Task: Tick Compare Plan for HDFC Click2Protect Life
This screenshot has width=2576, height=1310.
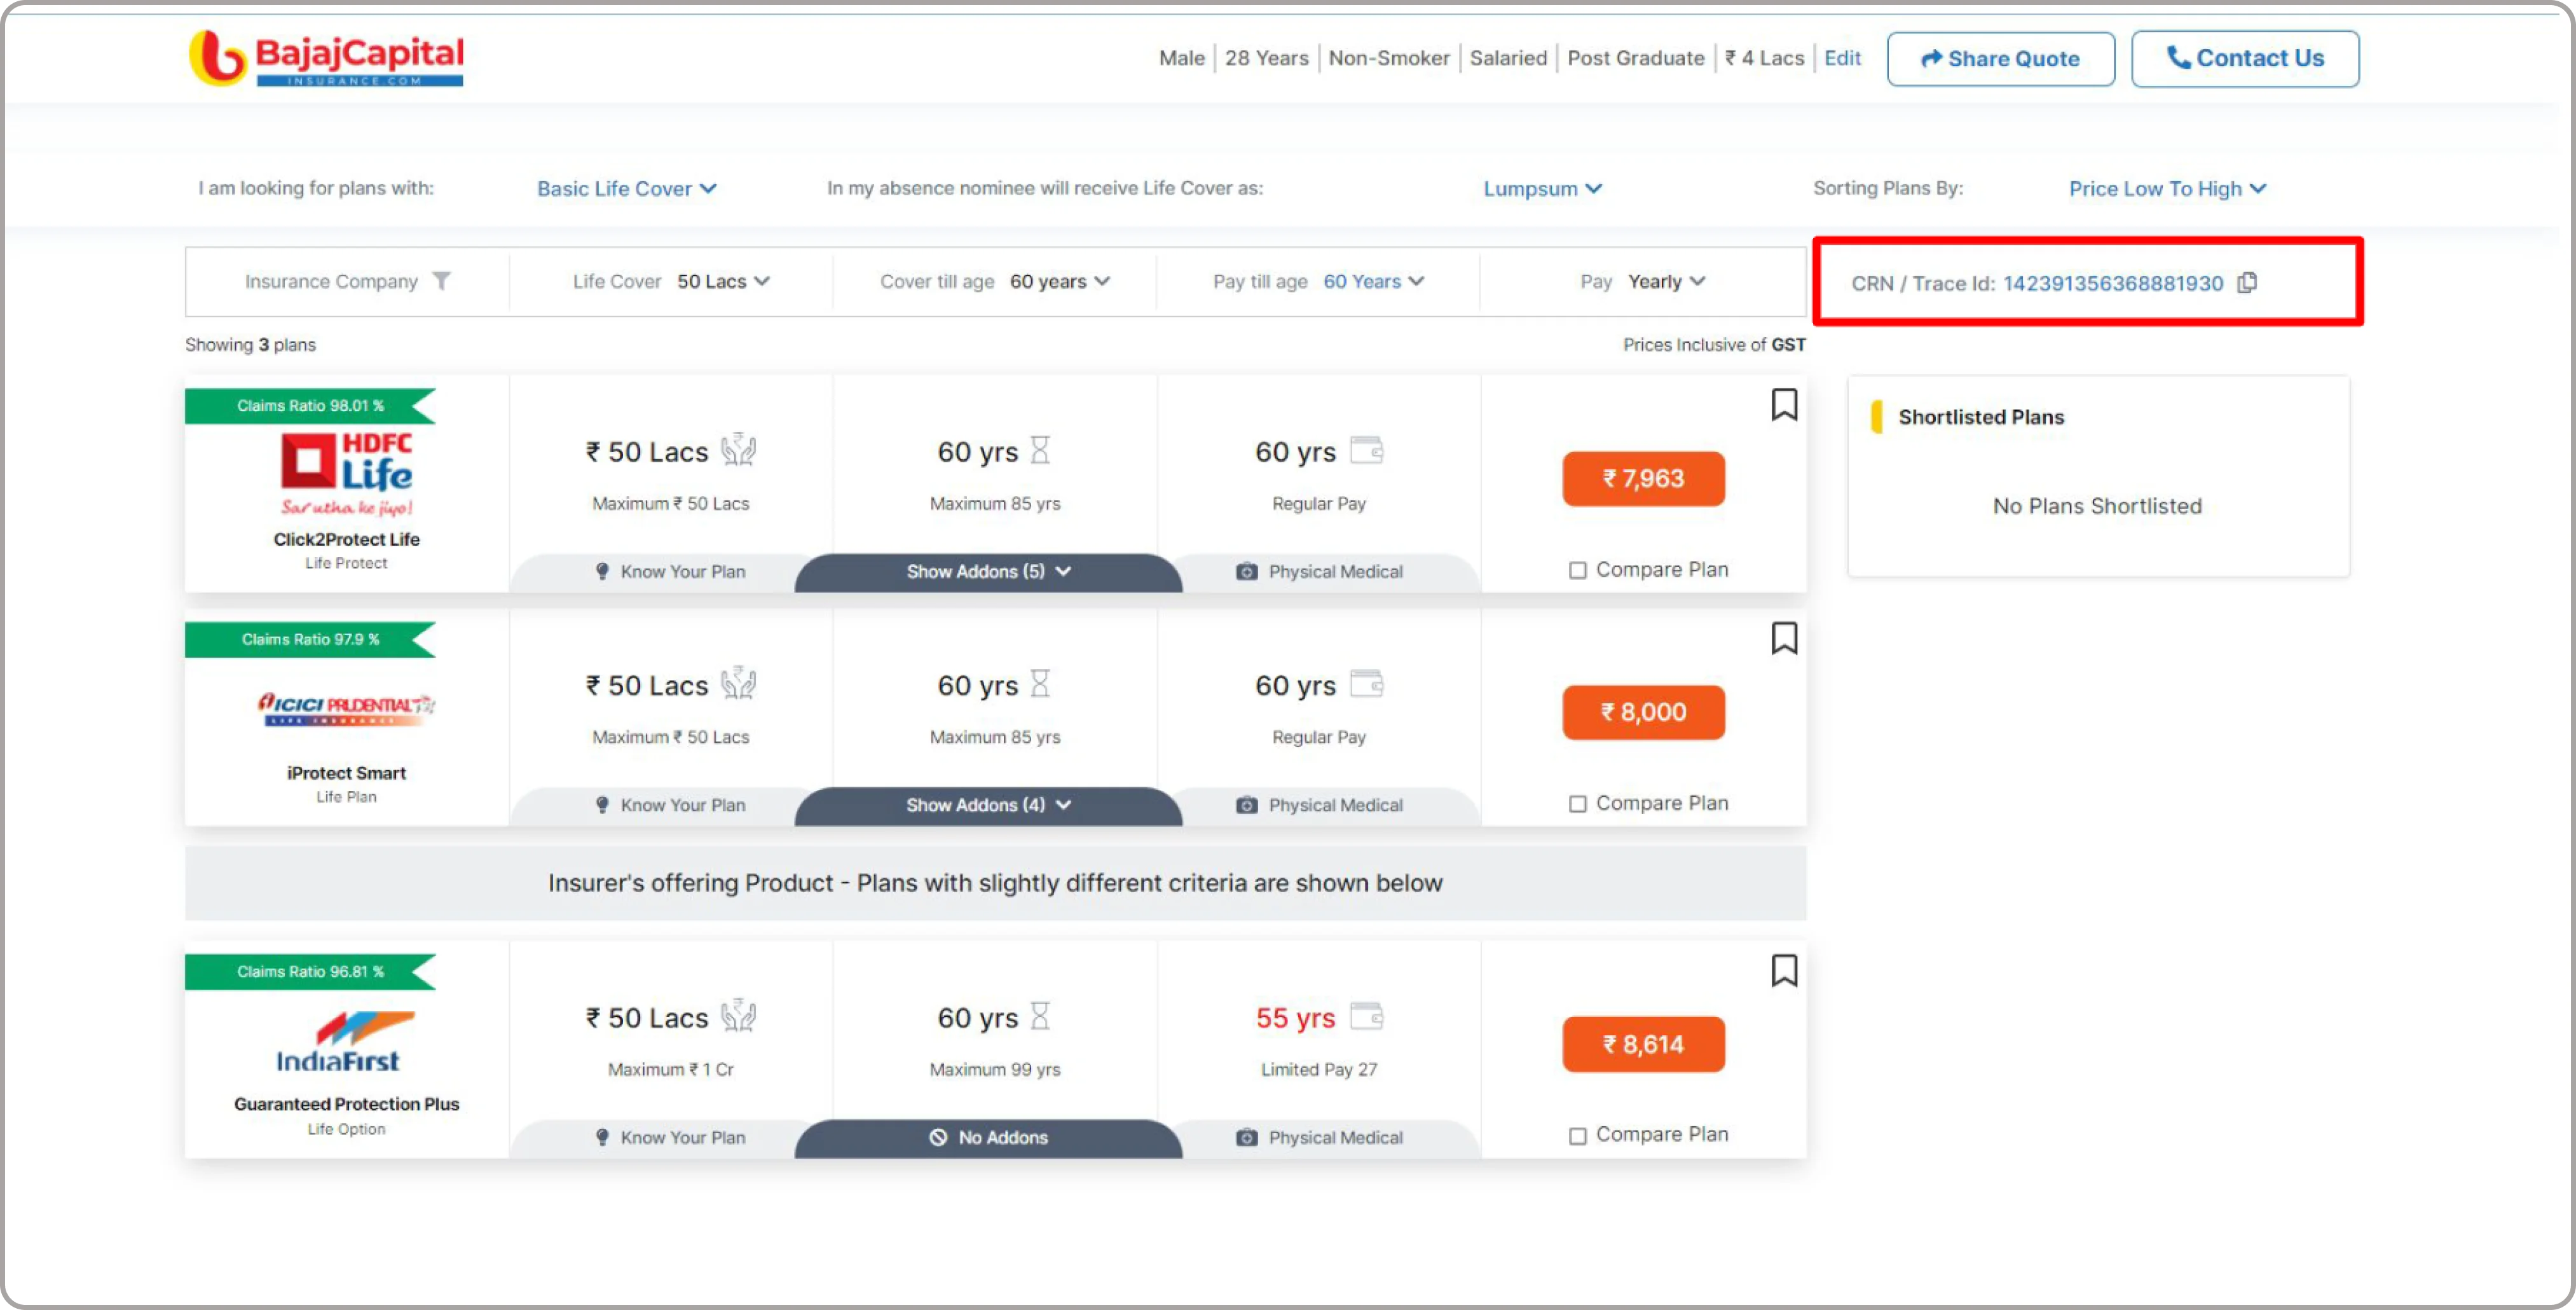Action: pos(1577,571)
